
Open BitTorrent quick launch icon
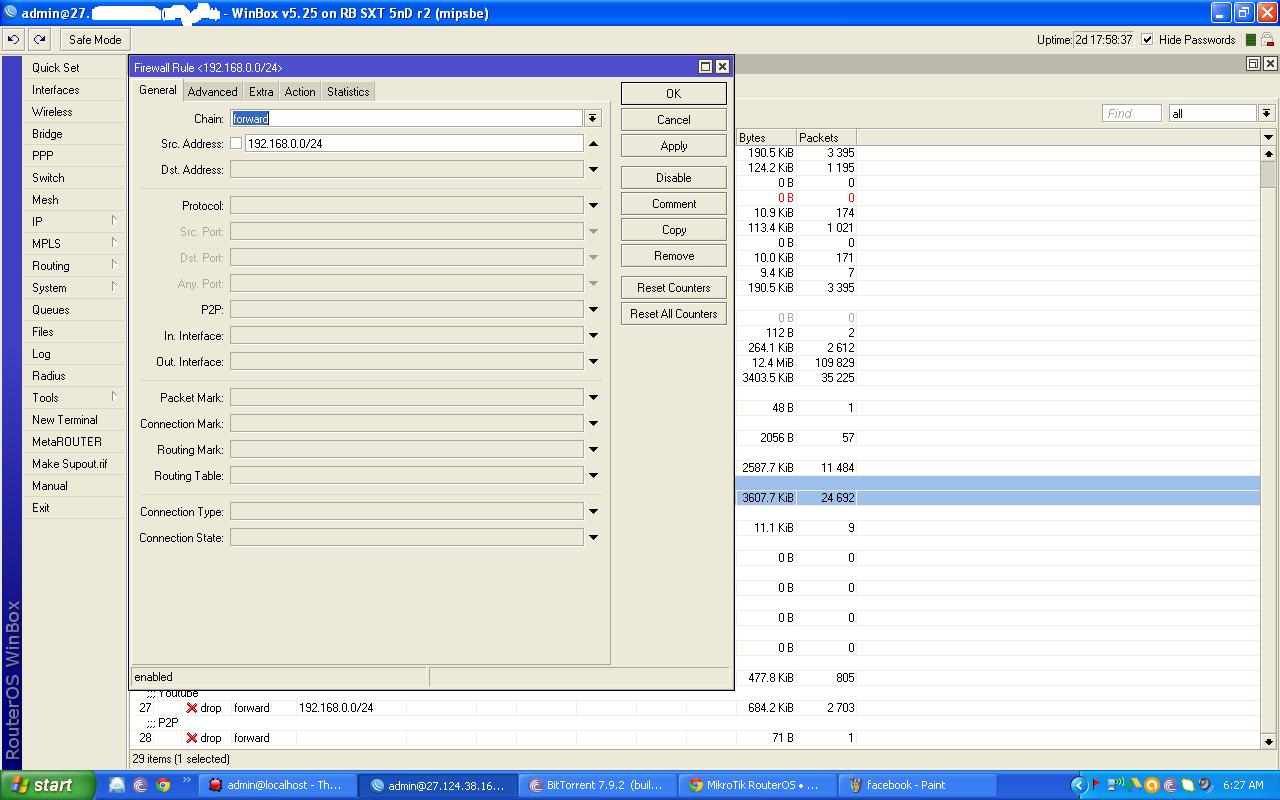140,785
